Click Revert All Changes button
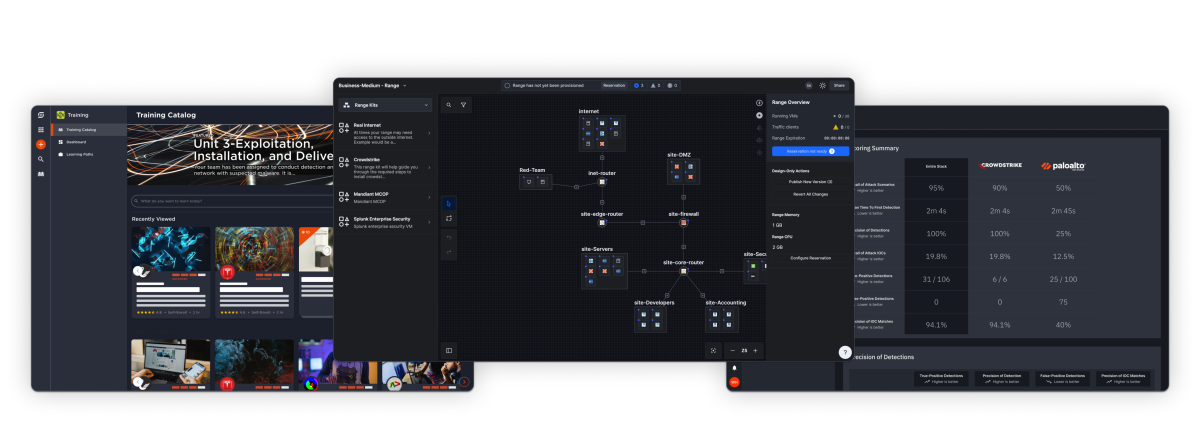Viewport: 1200px width, 444px height. (811, 194)
